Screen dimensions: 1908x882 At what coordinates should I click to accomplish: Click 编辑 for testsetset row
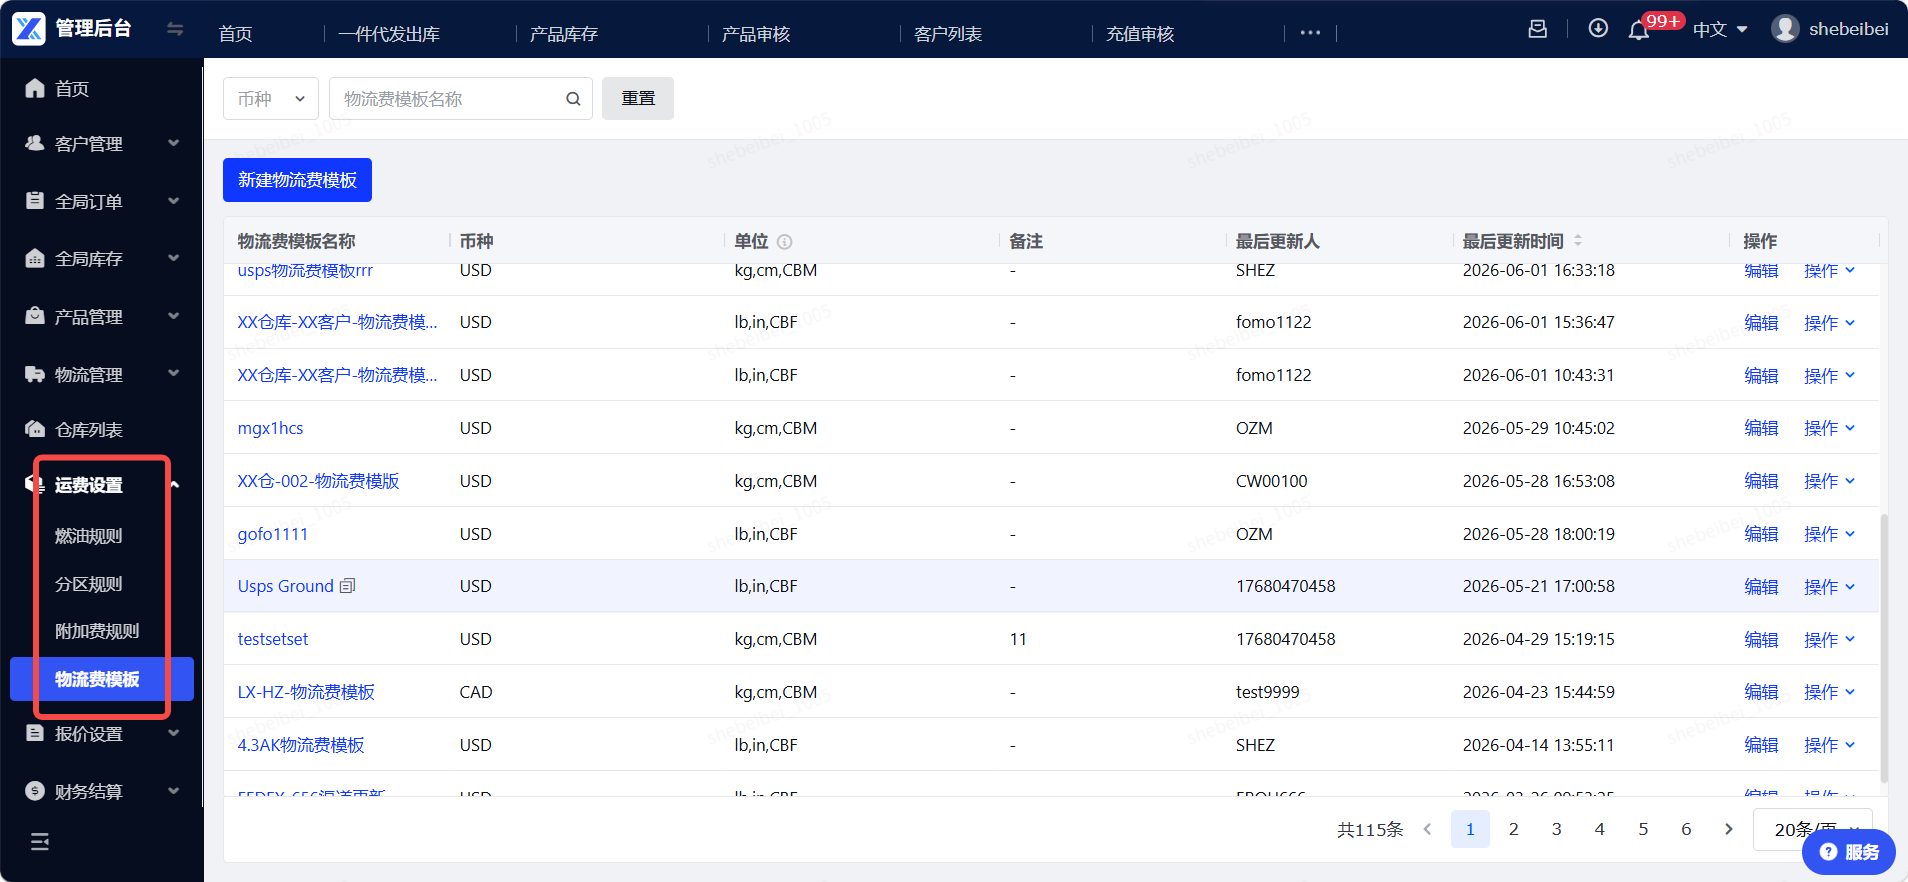(x=1761, y=640)
